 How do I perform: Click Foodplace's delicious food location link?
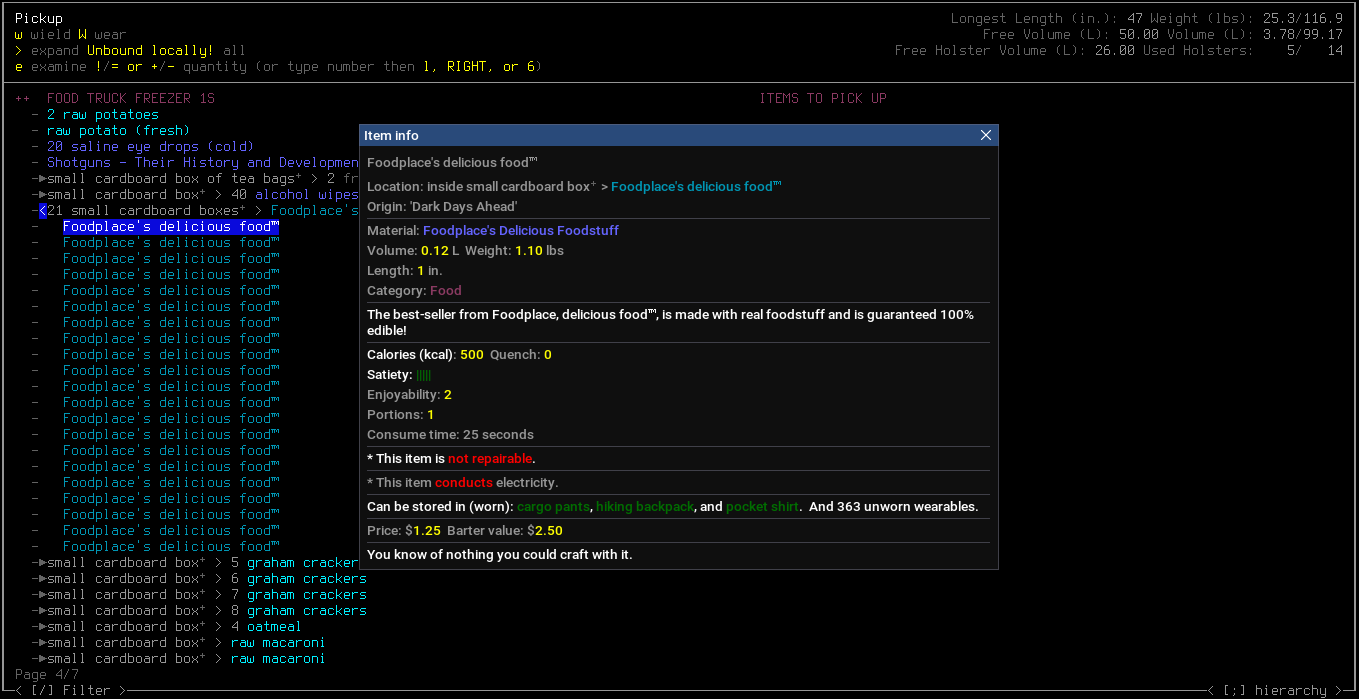click(696, 187)
